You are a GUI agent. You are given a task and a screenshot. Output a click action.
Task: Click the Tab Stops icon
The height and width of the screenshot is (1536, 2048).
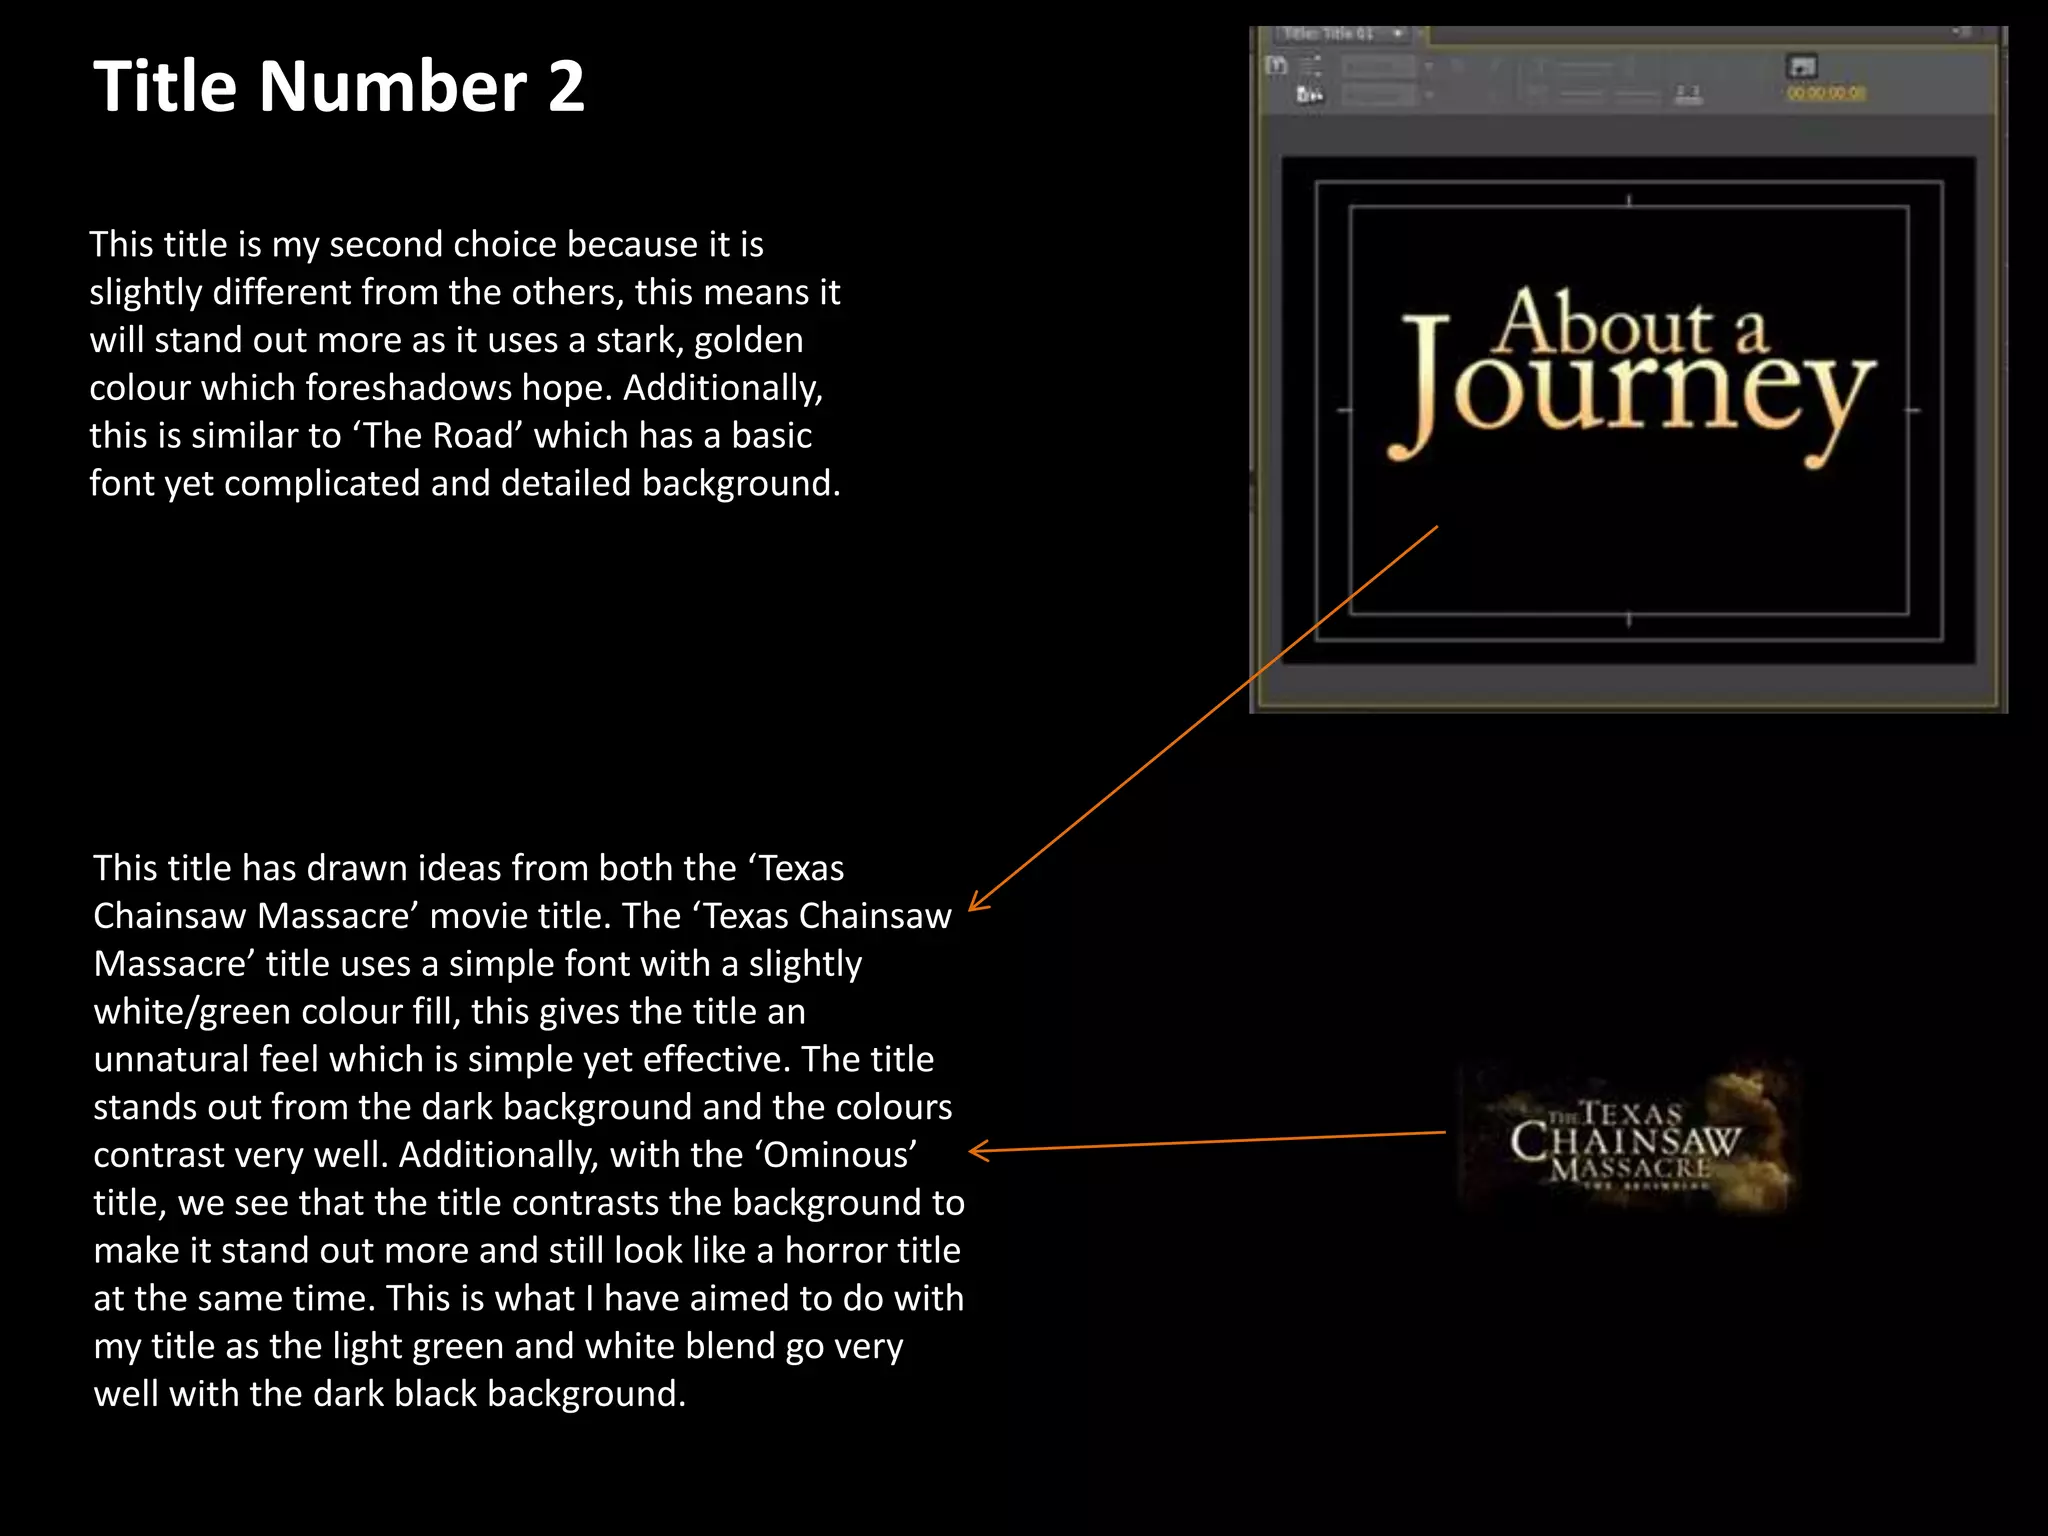(x=1688, y=93)
